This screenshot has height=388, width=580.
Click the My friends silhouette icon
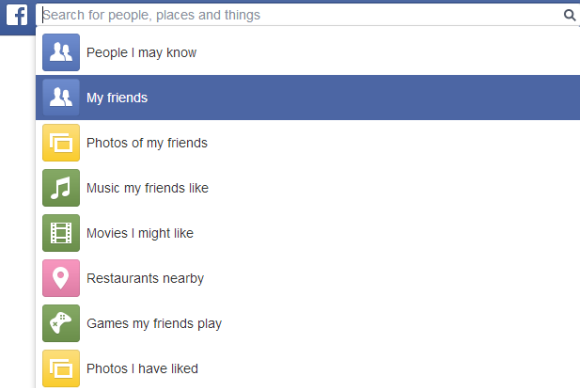pyautogui.click(x=61, y=97)
